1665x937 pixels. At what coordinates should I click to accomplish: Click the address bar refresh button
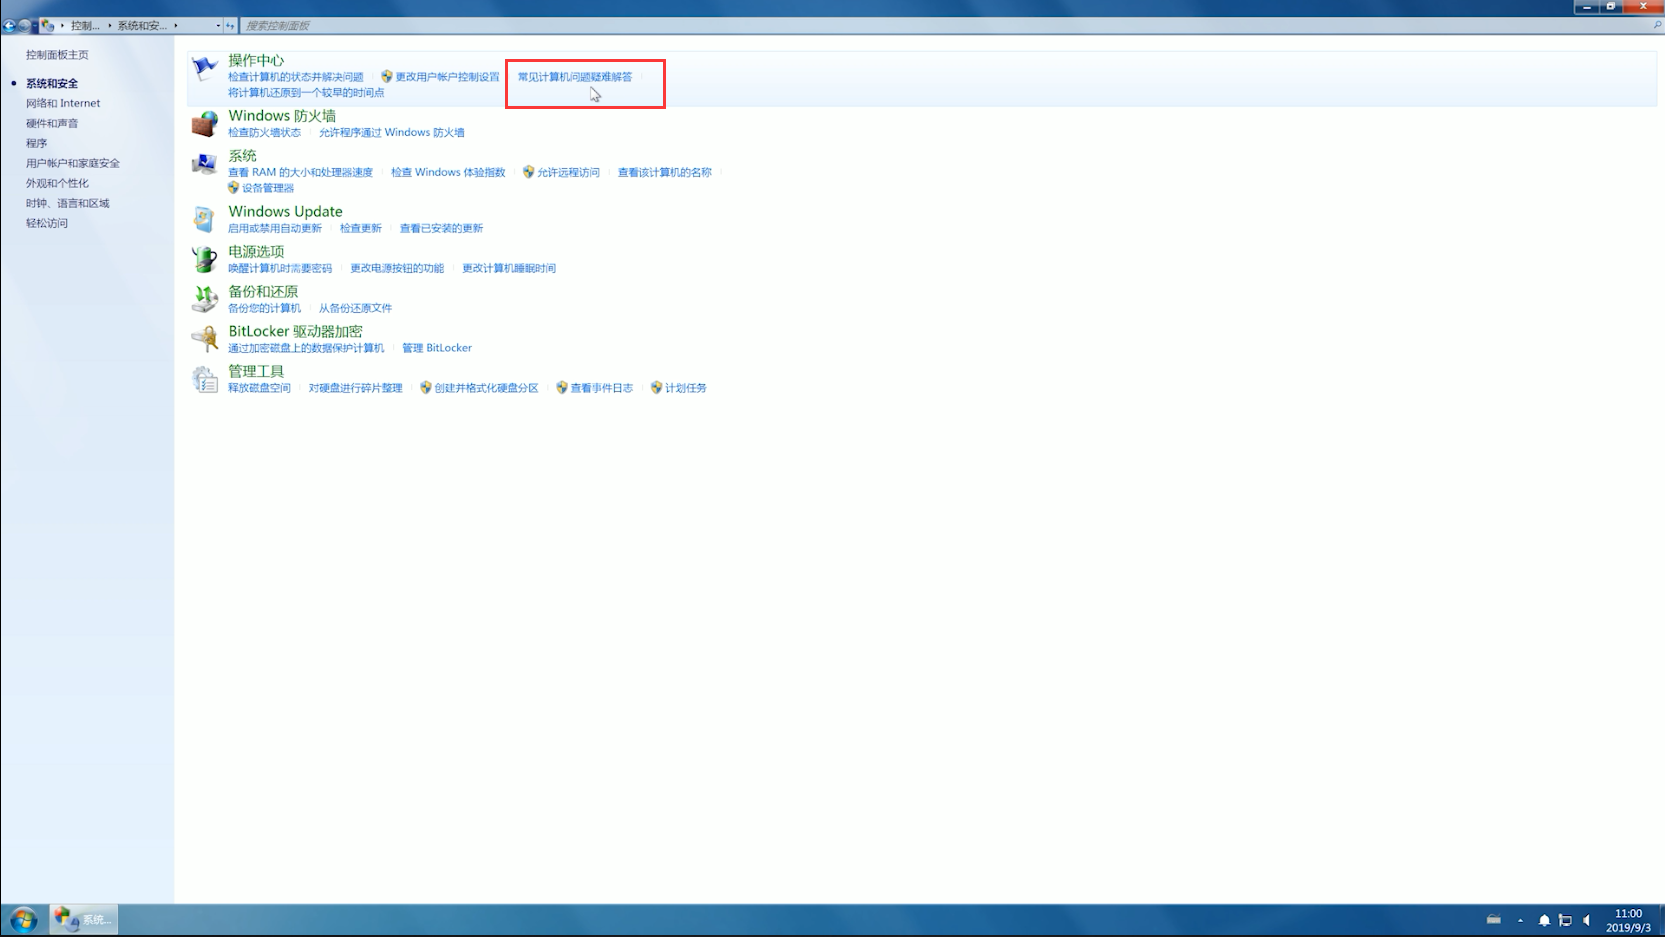(230, 25)
